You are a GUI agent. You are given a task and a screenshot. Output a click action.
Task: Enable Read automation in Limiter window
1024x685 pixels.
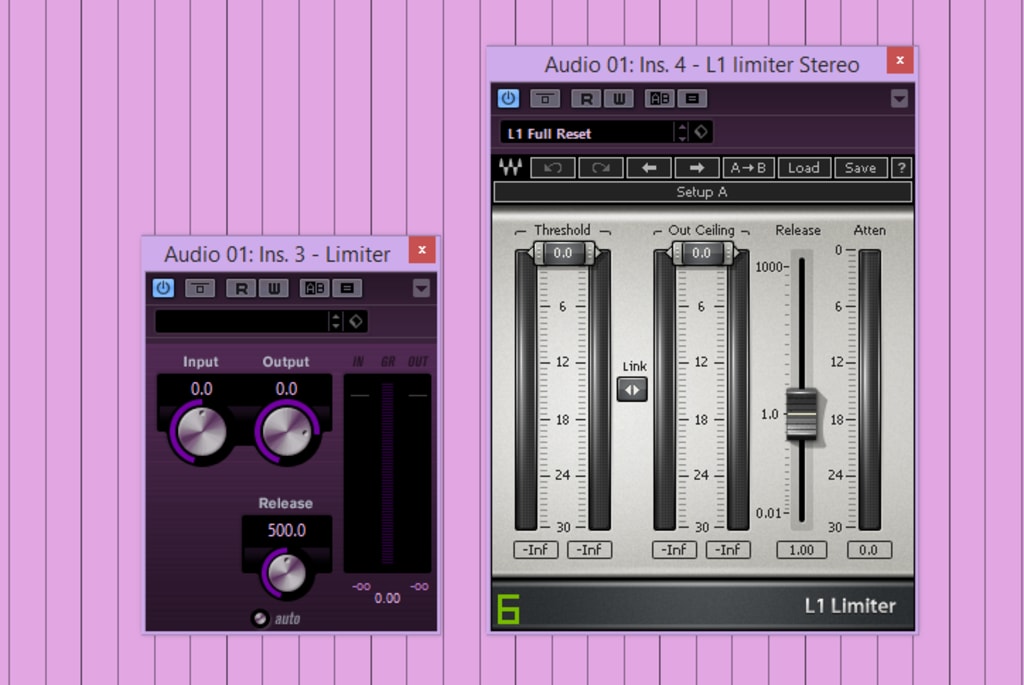pyautogui.click(x=241, y=288)
